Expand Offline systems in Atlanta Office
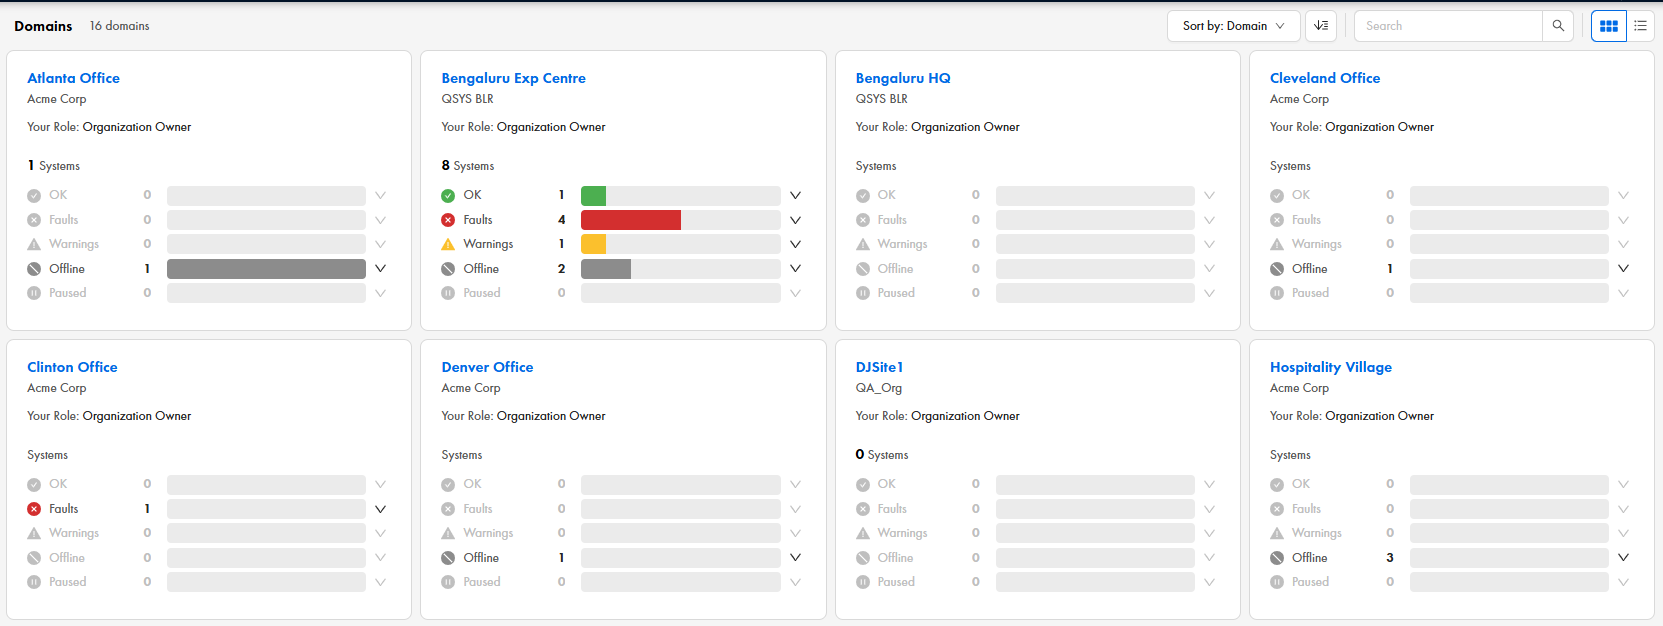This screenshot has height=626, width=1663. [380, 269]
